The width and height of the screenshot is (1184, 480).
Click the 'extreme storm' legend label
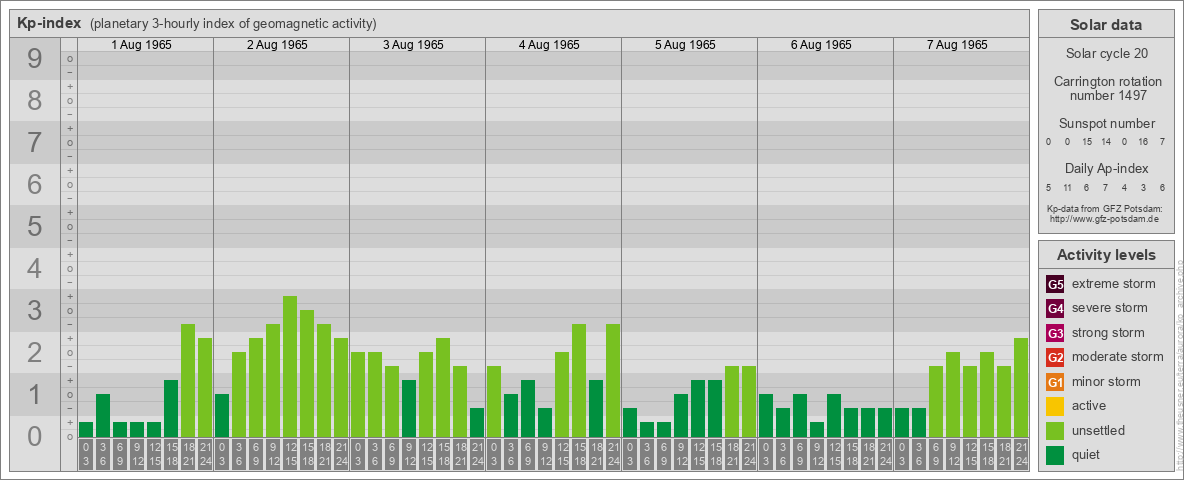[x=1114, y=284]
